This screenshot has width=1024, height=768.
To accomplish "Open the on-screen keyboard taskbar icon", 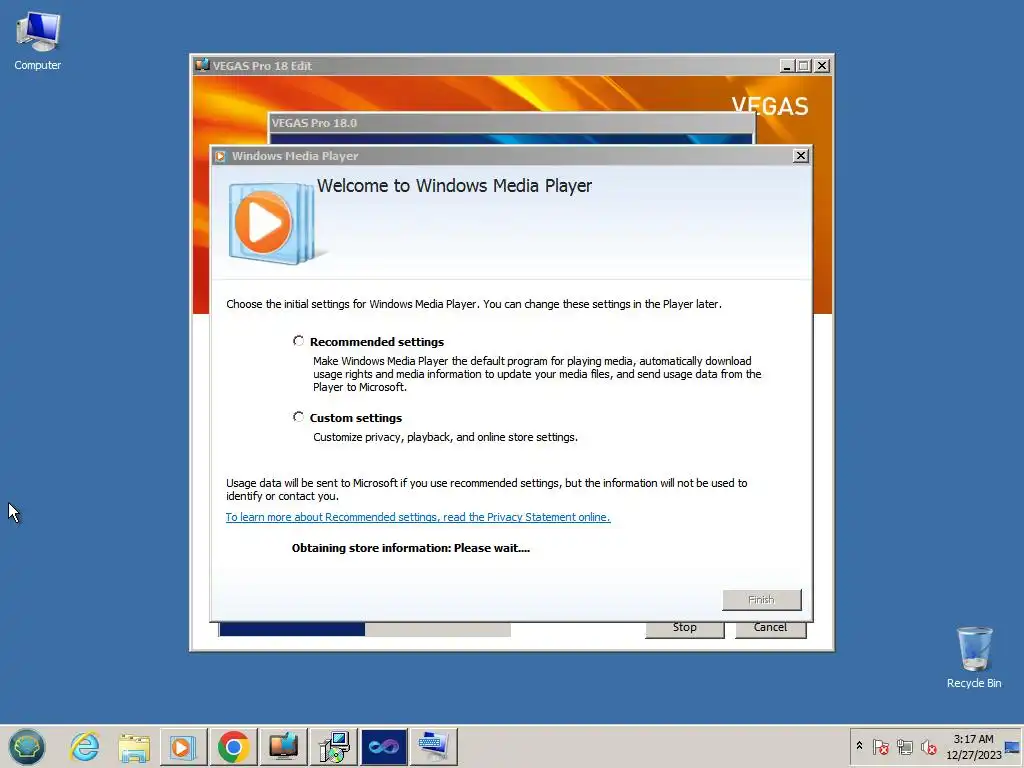I will pyautogui.click(x=434, y=747).
